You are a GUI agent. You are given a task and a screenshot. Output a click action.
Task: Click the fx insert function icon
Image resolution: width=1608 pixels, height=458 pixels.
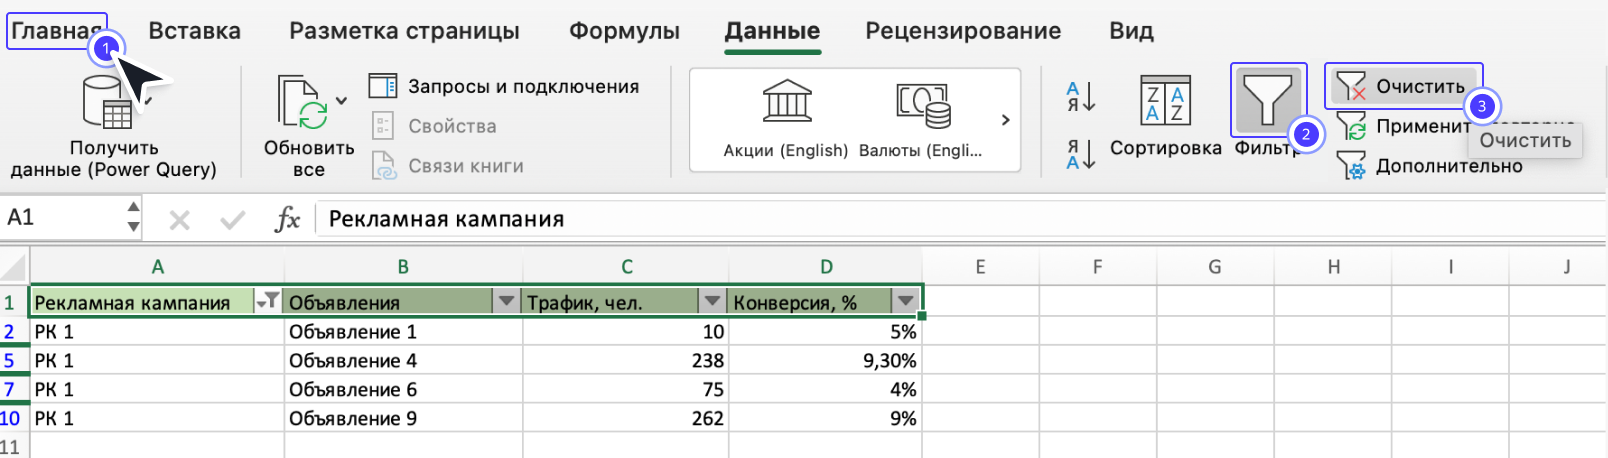click(287, 219)
